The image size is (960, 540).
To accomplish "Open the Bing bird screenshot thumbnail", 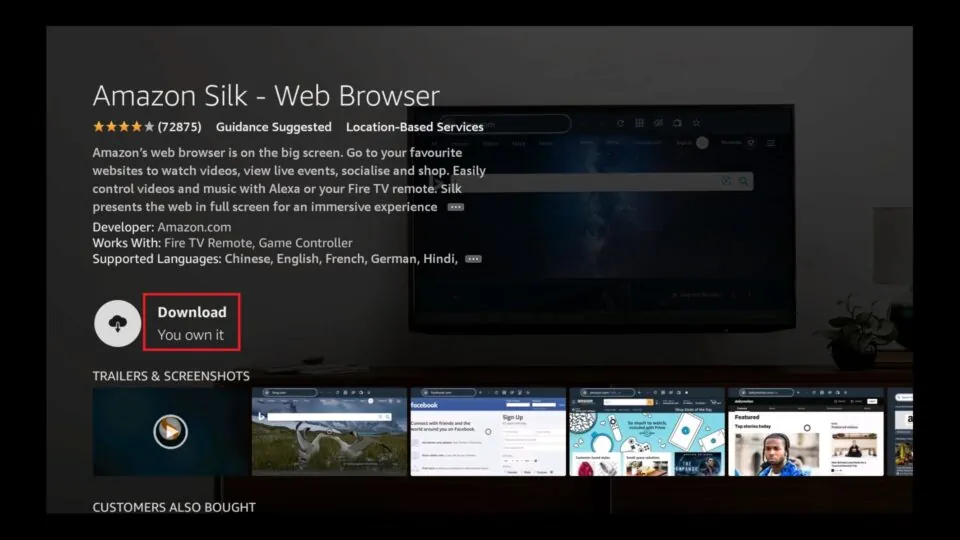I will point(329,432).
